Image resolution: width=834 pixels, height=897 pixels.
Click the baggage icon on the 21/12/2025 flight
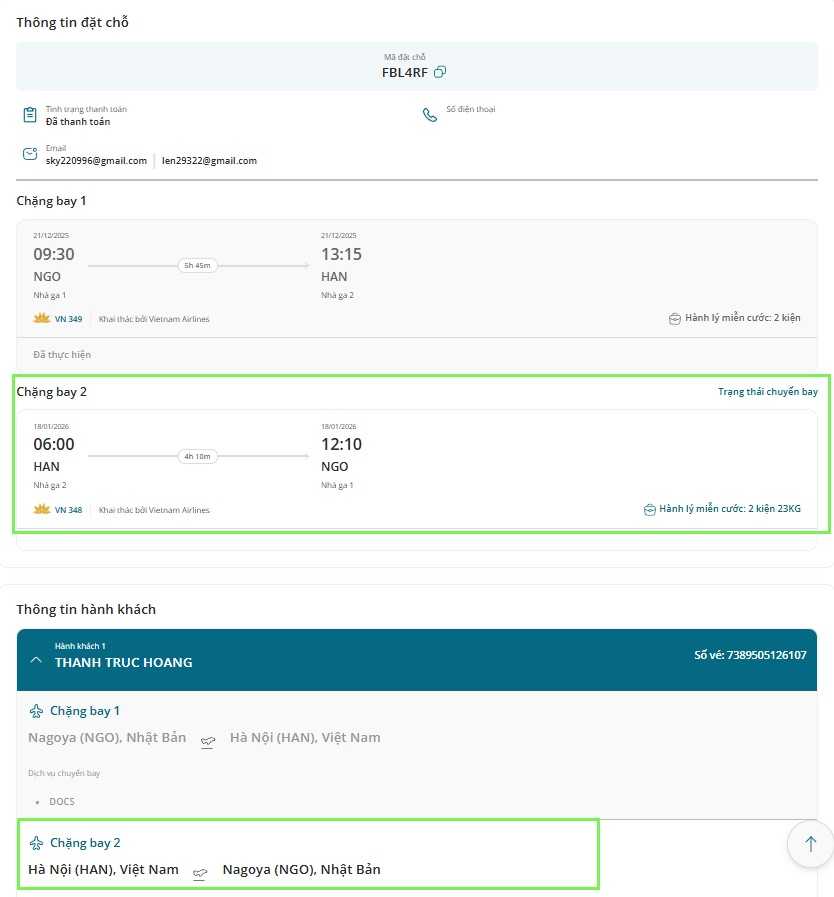[x=675, y=319]
